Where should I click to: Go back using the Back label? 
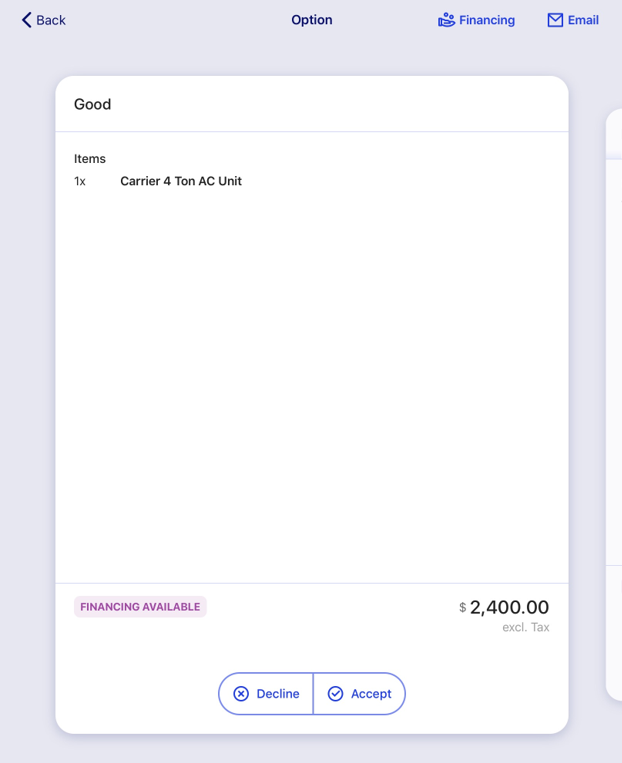point(51,20)
